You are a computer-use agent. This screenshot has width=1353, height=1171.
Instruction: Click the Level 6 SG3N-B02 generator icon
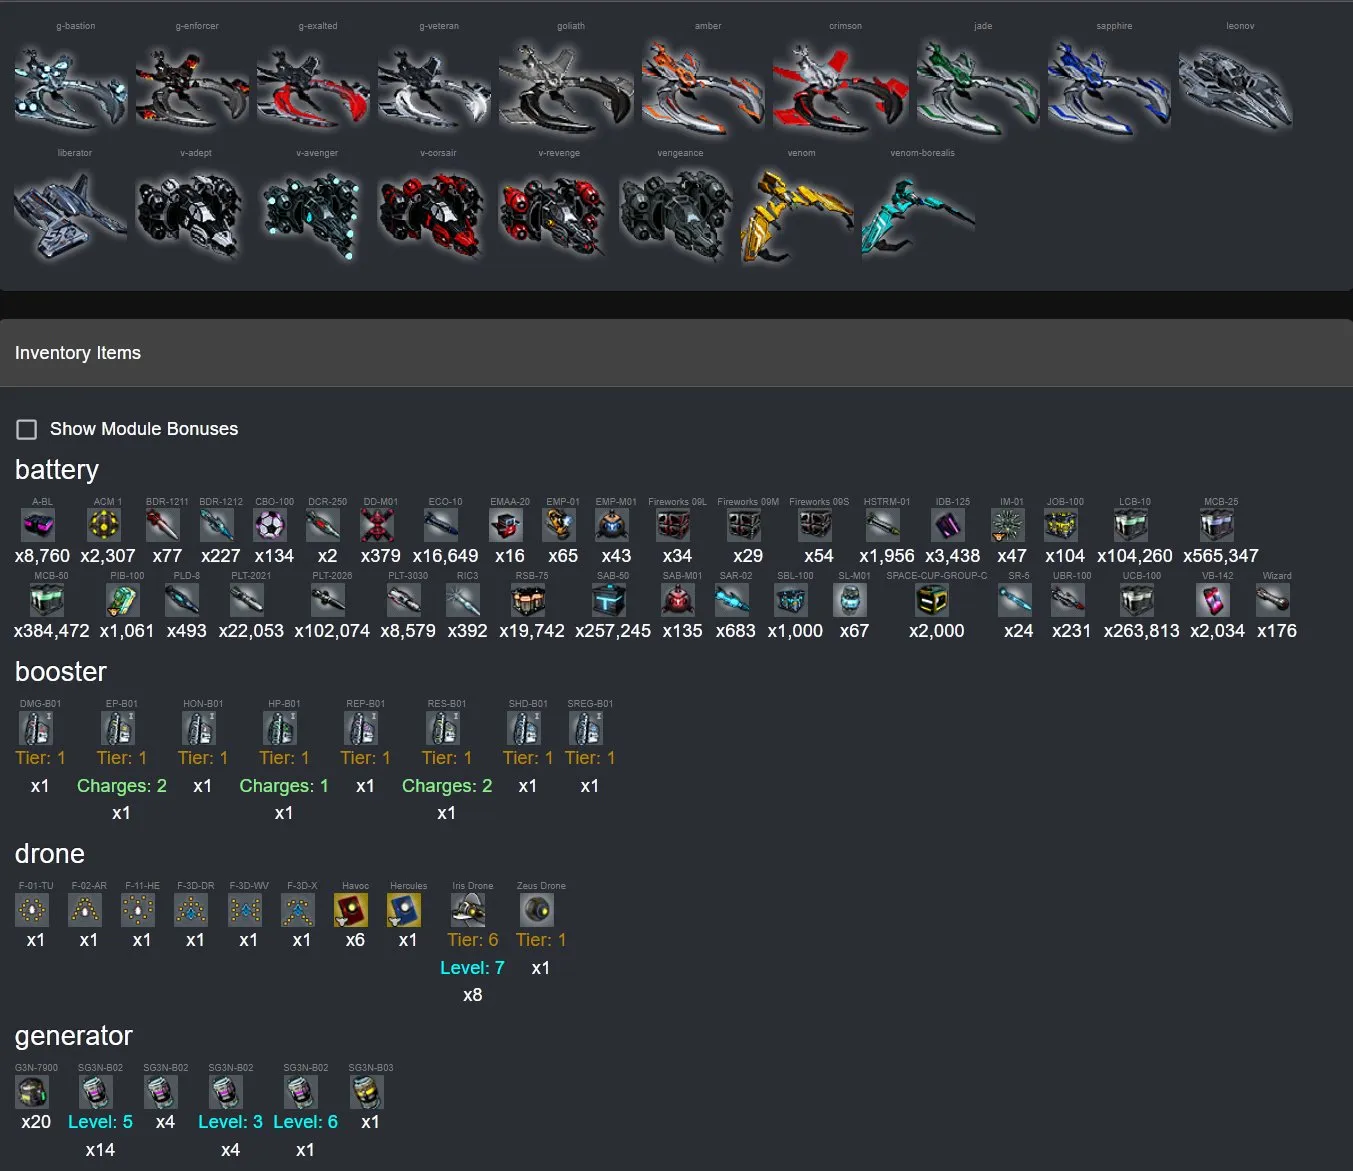point(301,1091)
